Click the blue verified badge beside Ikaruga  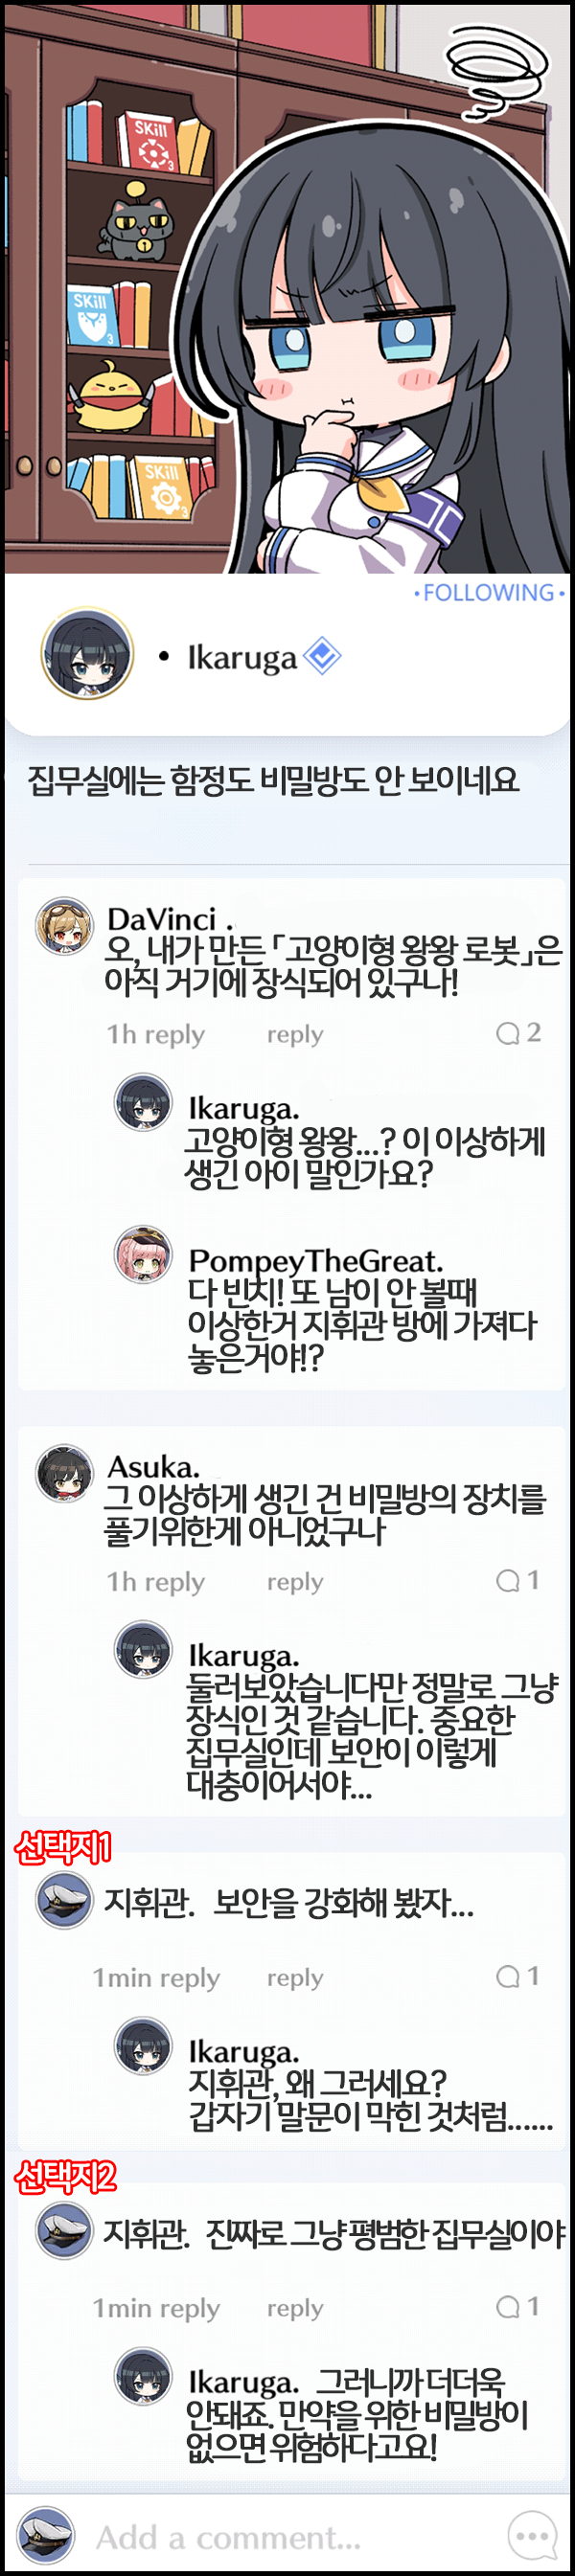(x=322, y=656)
